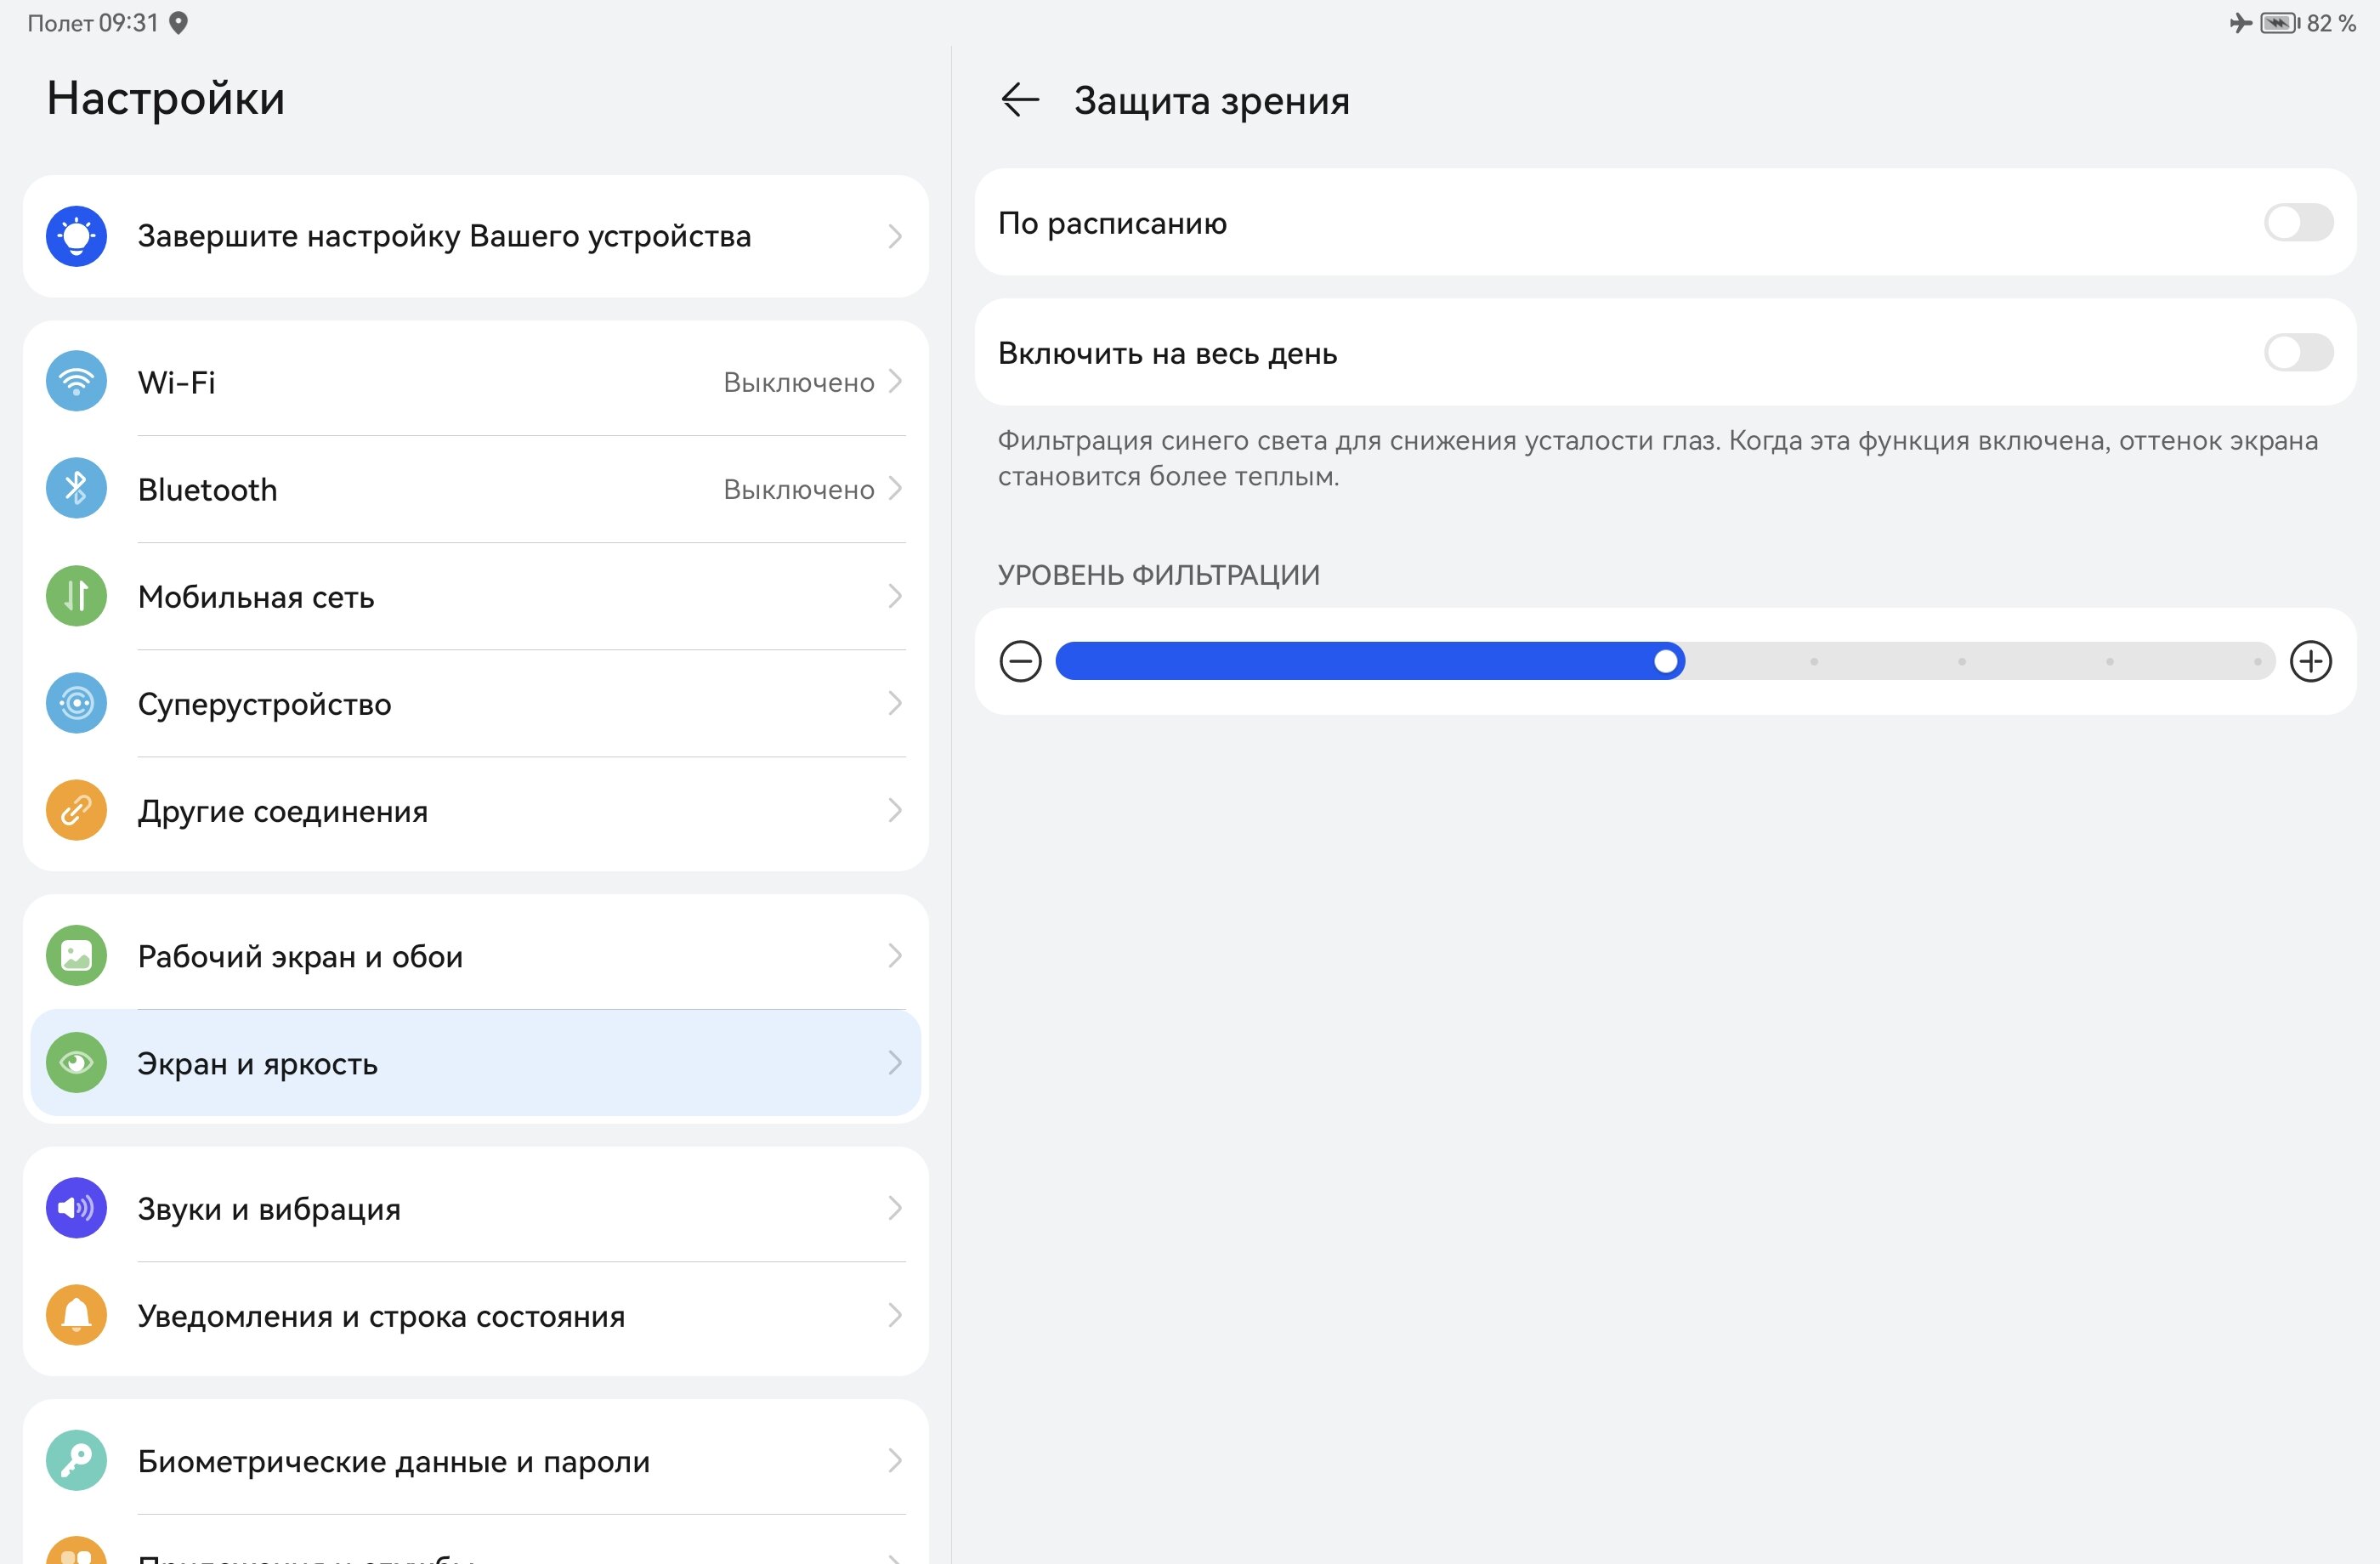Image resolution: width=2380 pixels, height=1564 pixels.
Task: Select Мобильная сеть settings item
Action: 476,596
